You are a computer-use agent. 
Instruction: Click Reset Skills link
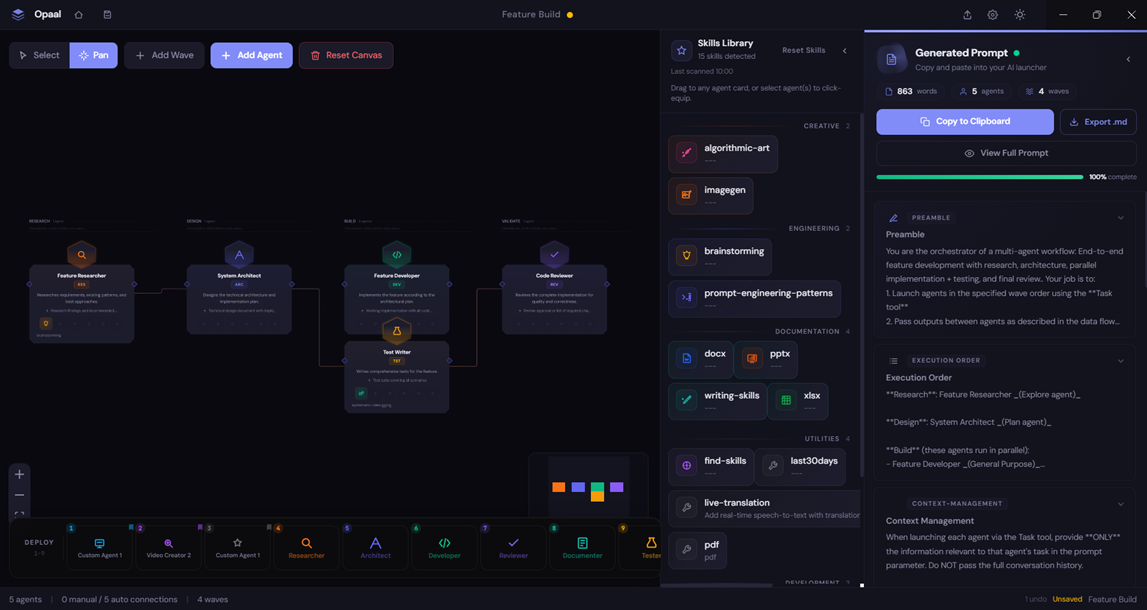point(804,50)
